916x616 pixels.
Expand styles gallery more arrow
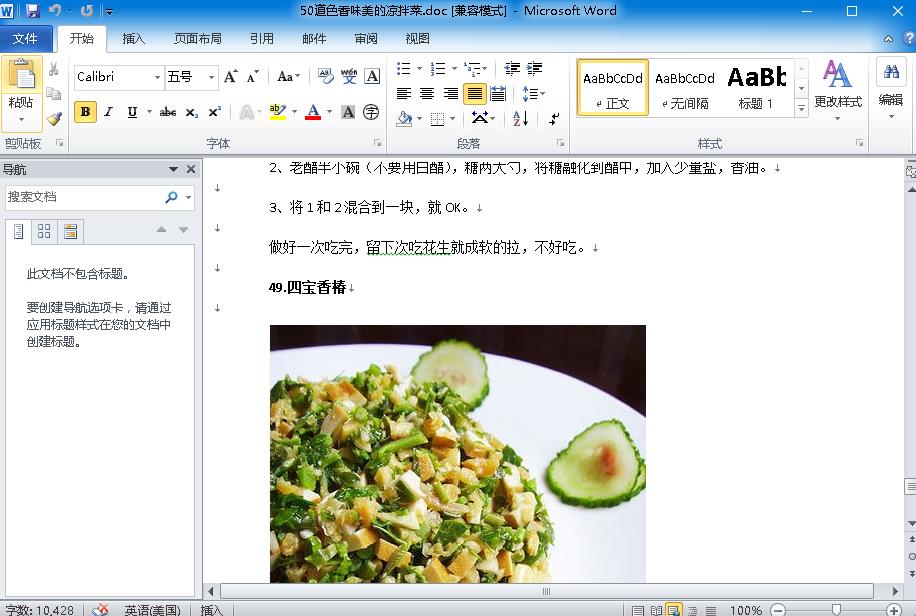click(802, 108)
